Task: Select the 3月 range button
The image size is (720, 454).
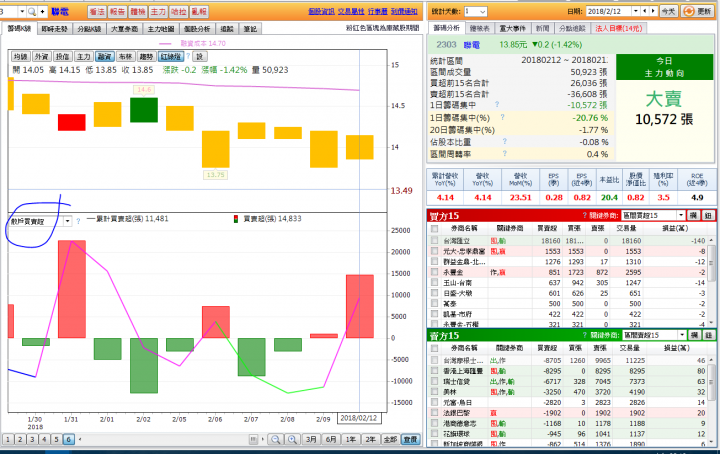Action: click(311, 439)
